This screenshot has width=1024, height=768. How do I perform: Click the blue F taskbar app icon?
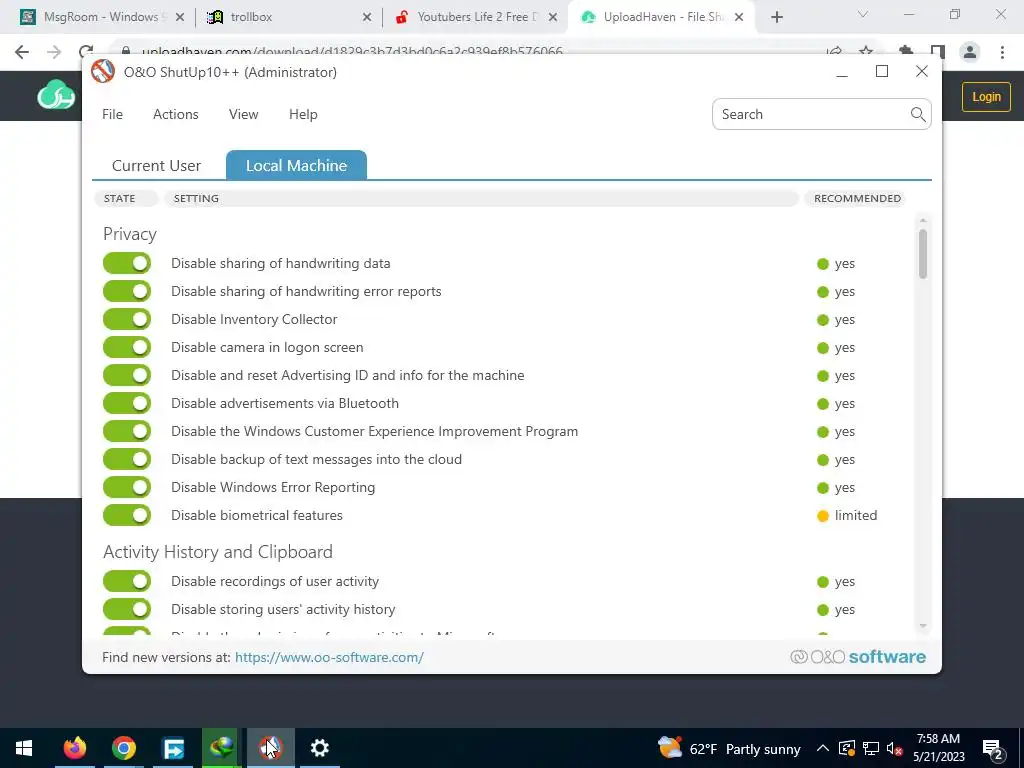click(x=173, y=748)
